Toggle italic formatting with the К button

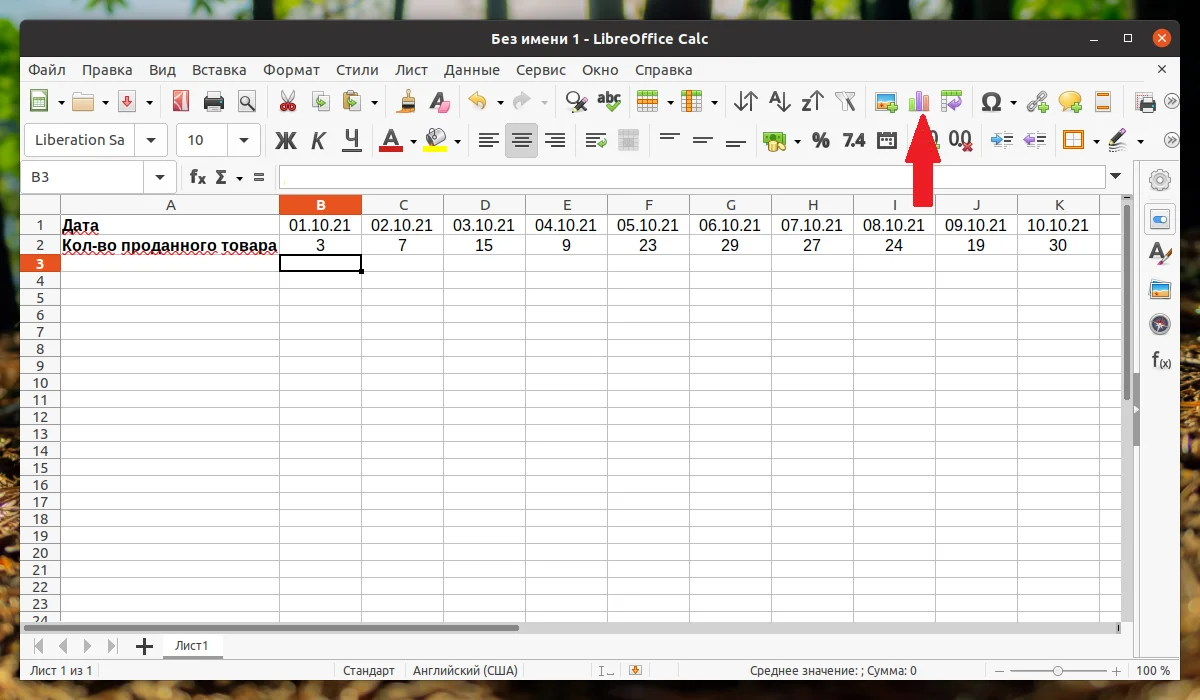(318, 140)
